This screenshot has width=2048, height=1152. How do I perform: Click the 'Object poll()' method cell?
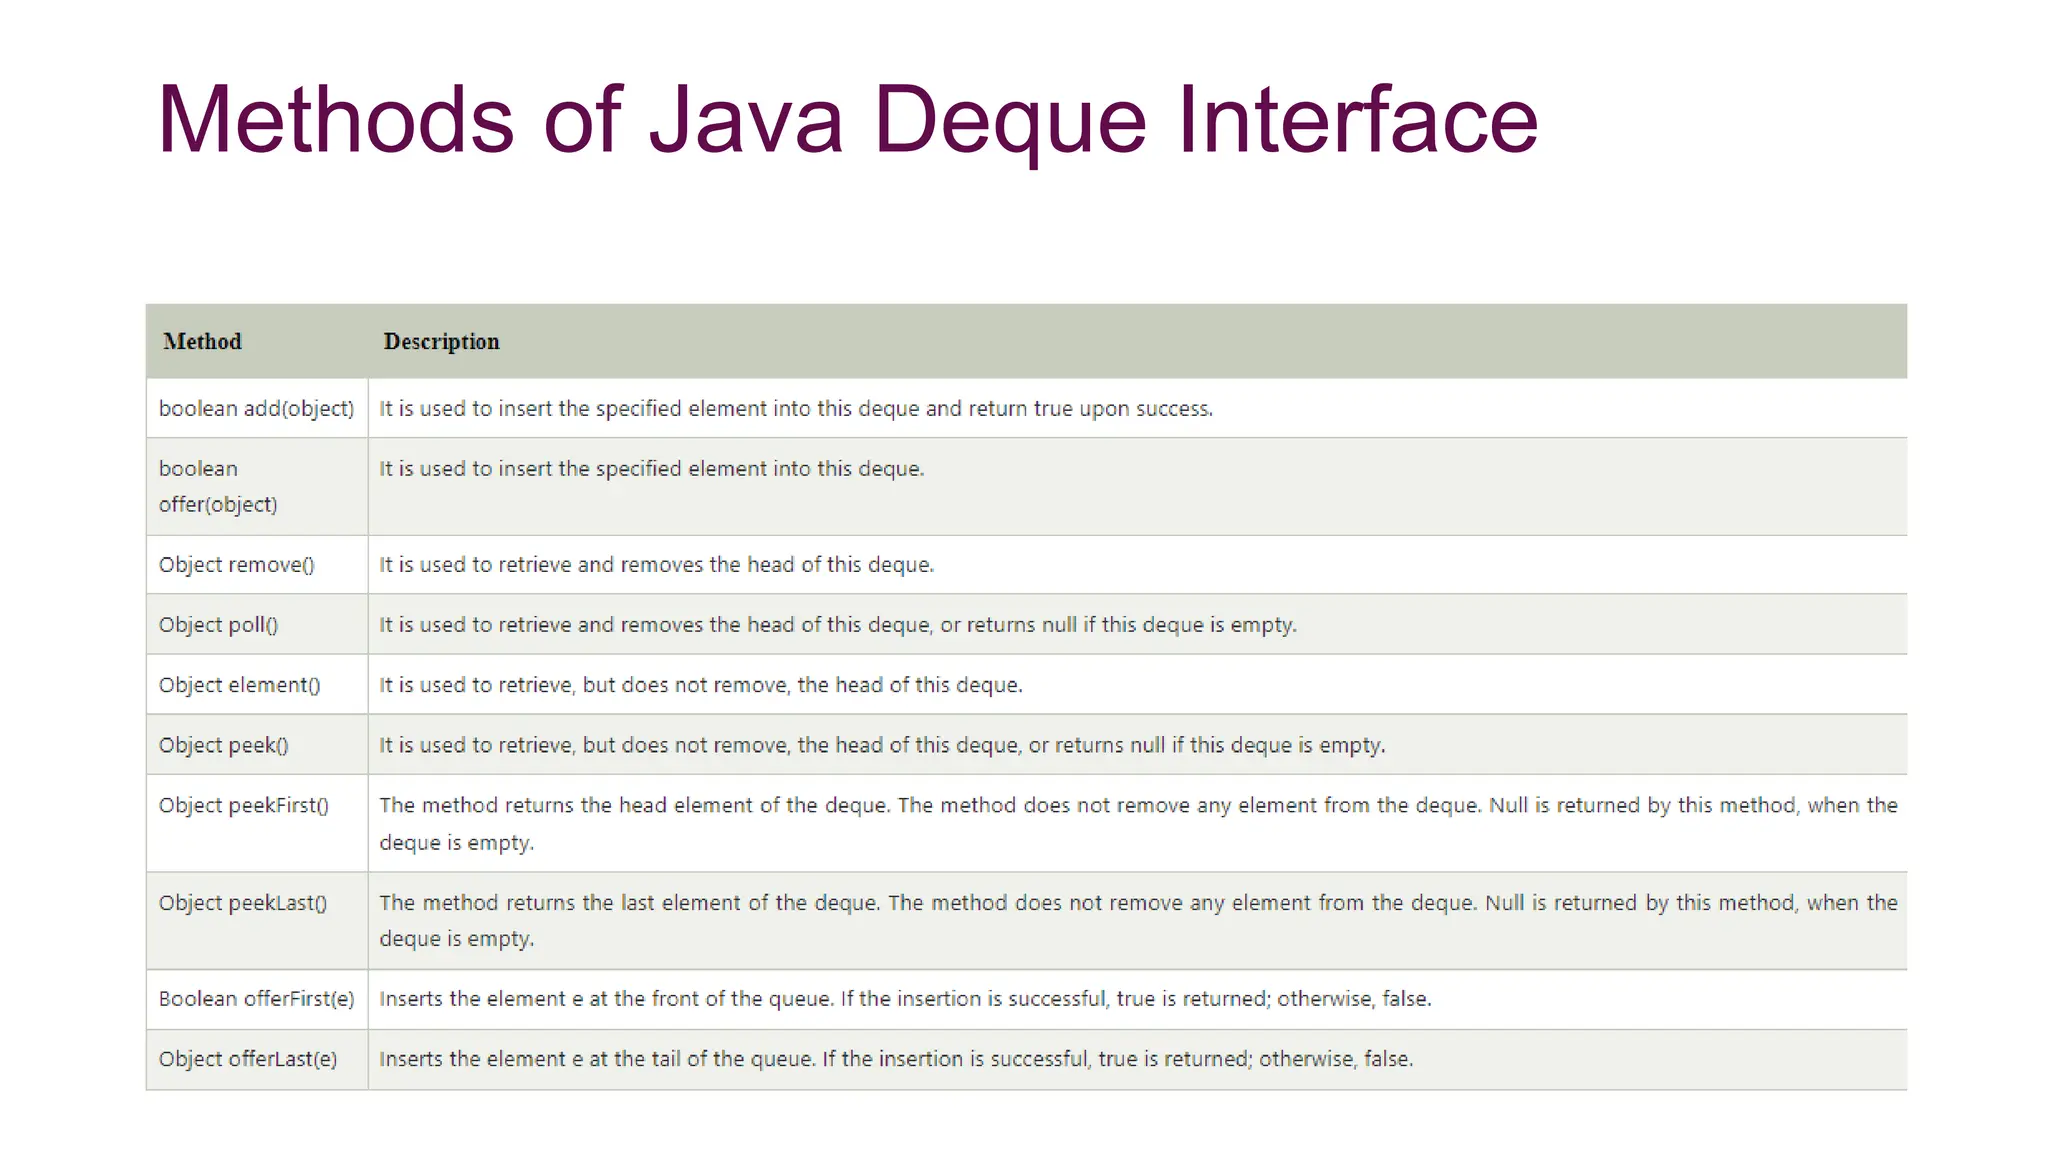[x=257, y=625]
